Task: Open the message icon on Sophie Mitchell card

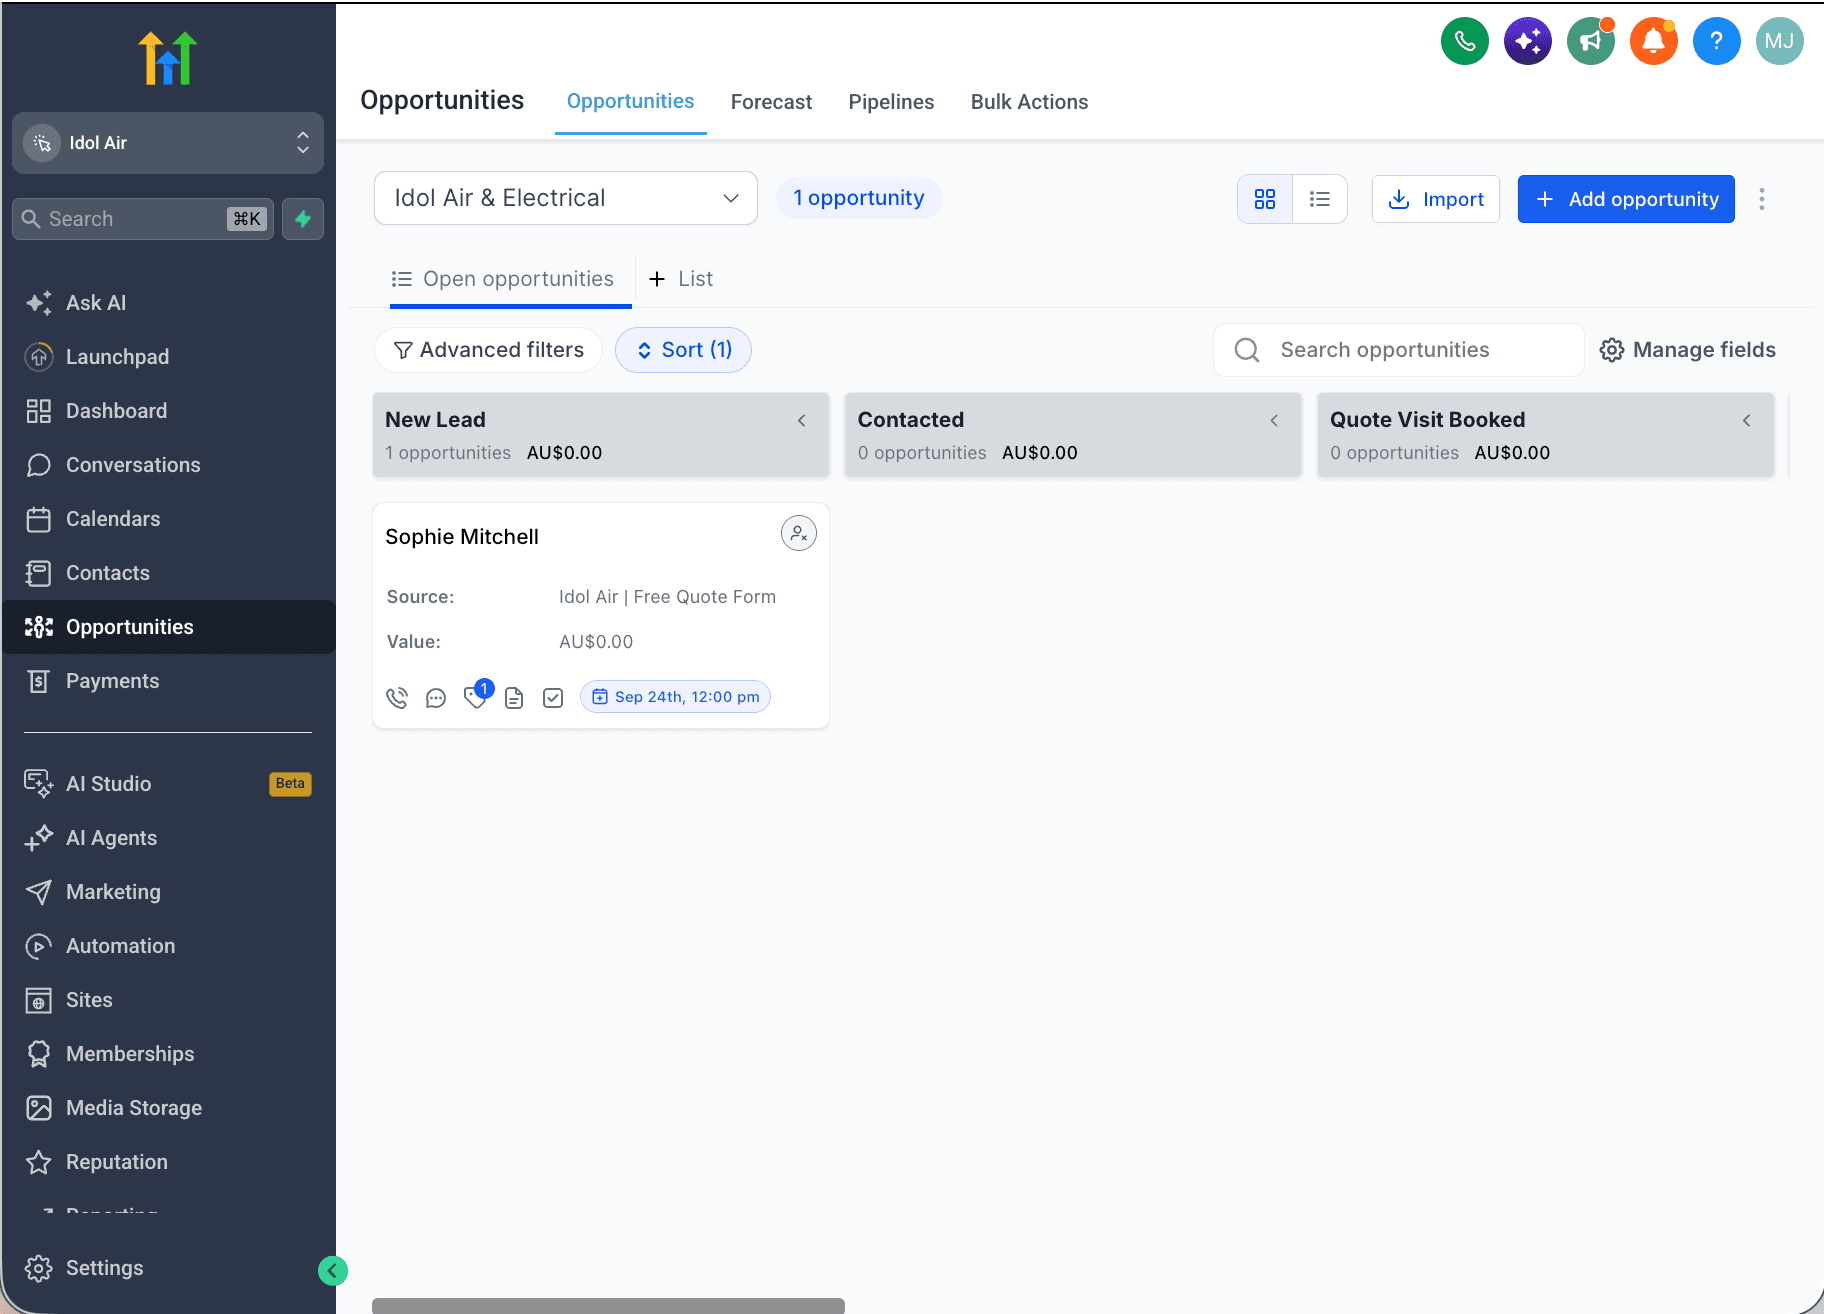Action: click(436, 698)
